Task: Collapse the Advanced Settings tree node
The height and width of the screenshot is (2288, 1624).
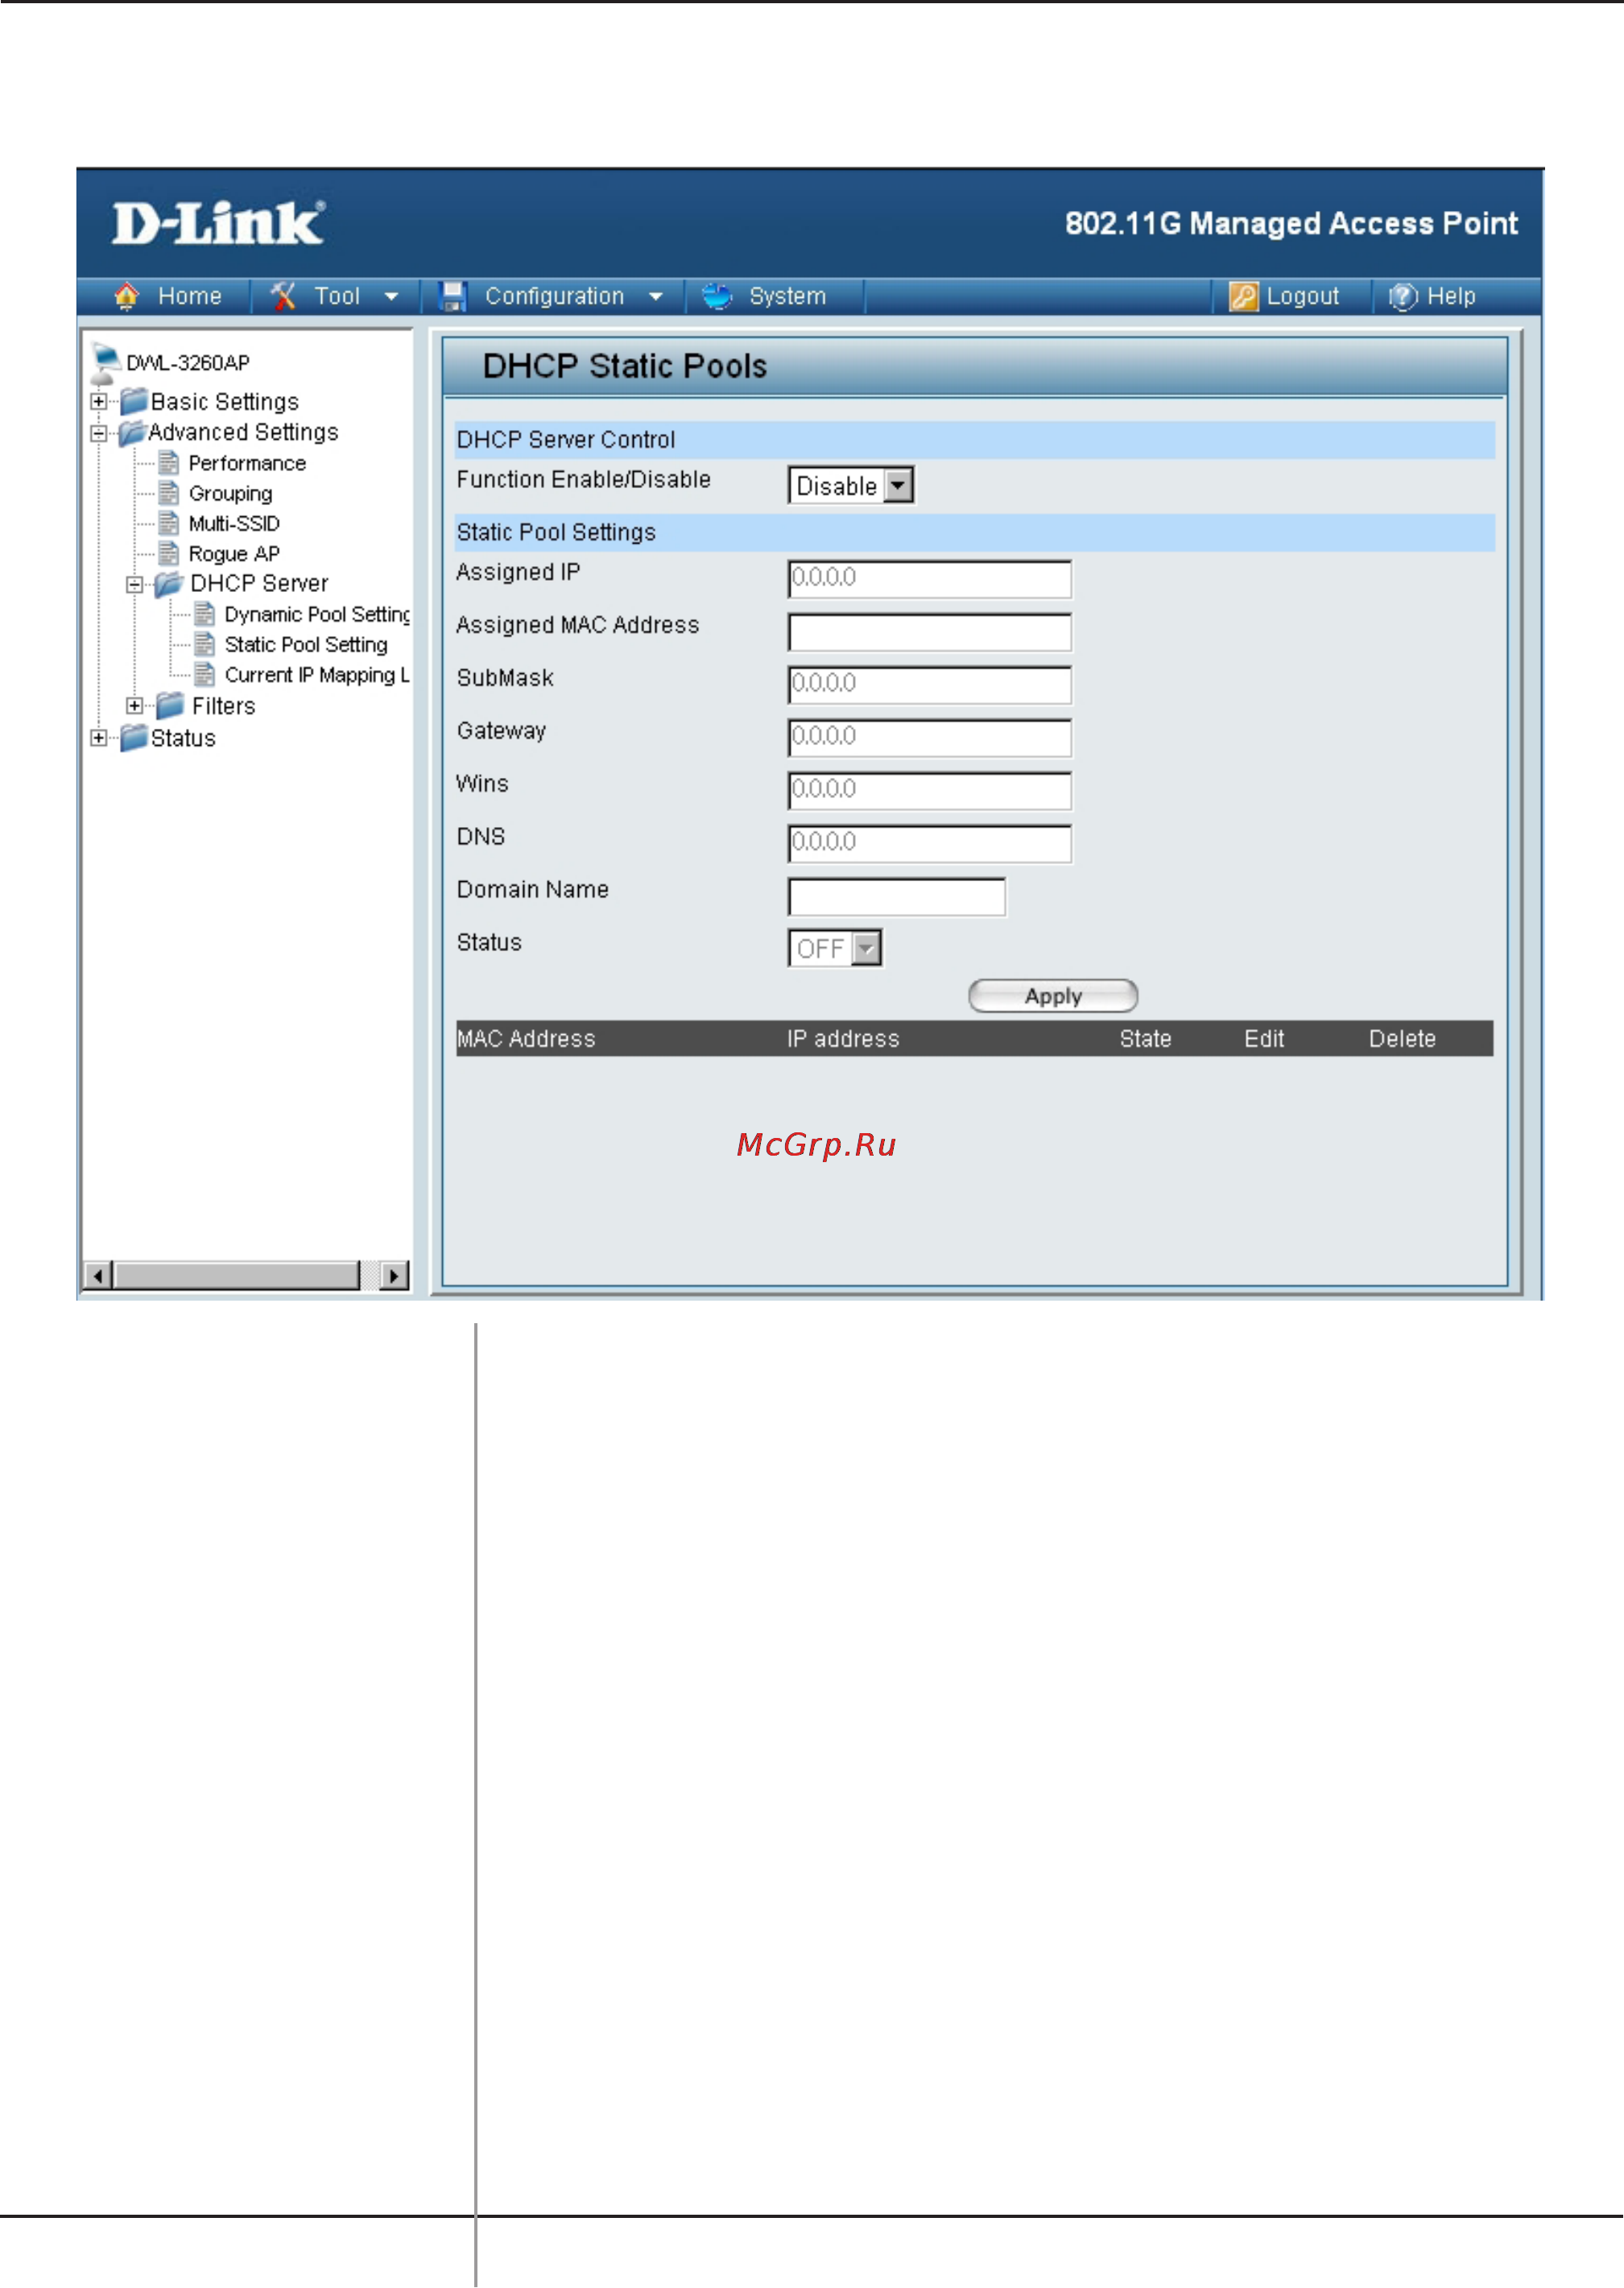Action: pos(98,434)
